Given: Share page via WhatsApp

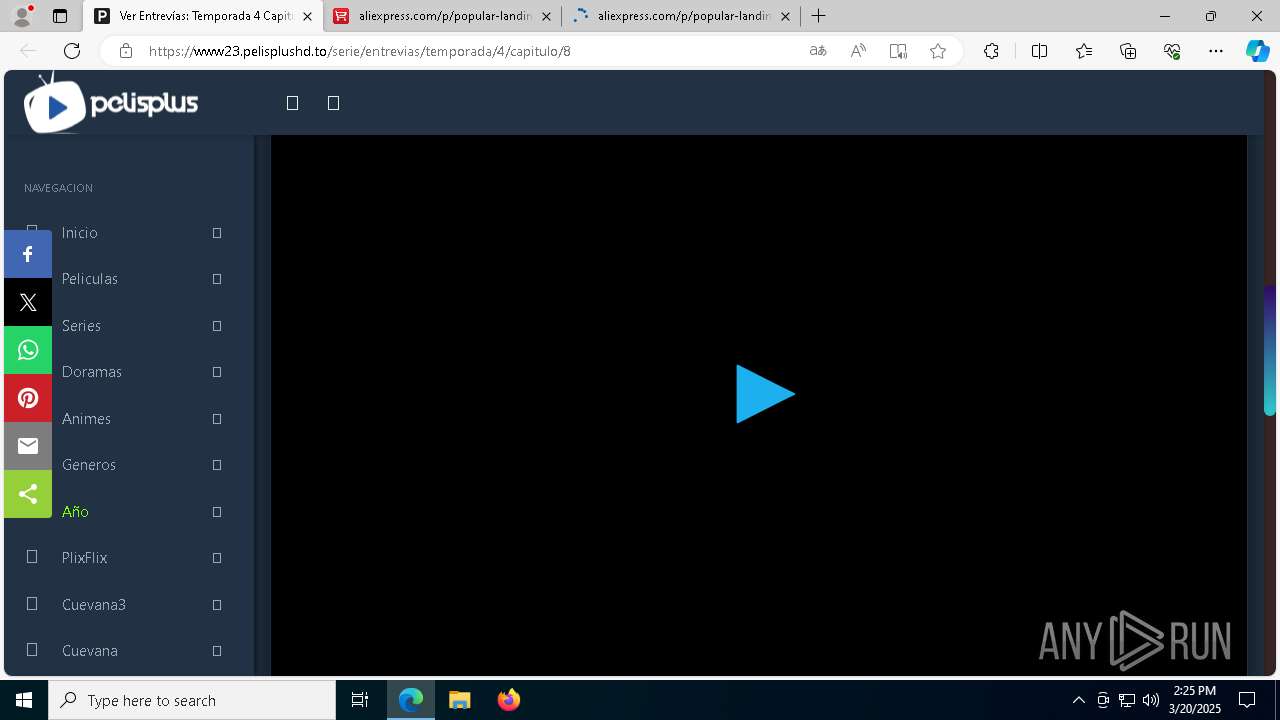Looking at the screenshot, I should click(28, 350).
